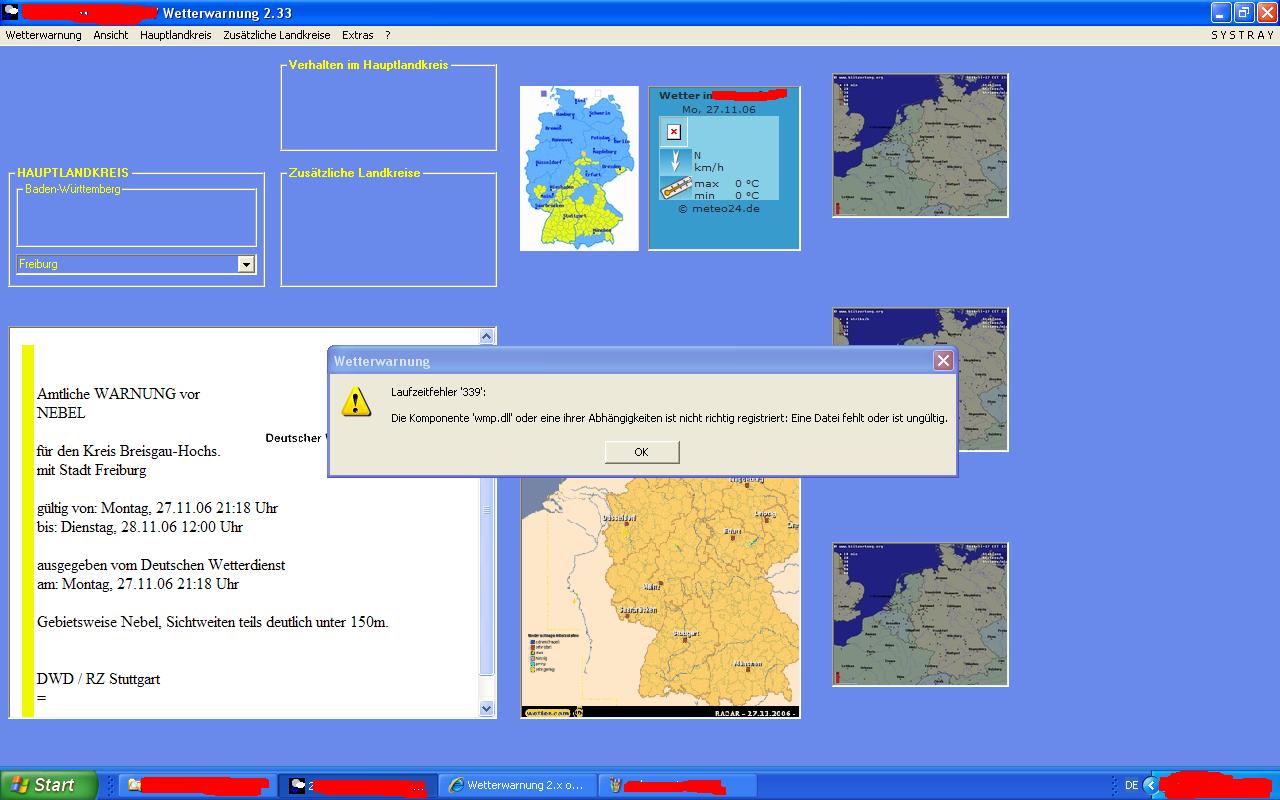
Task: Open the Wetterwarnung menu
Action: click(x=44, y=35)
